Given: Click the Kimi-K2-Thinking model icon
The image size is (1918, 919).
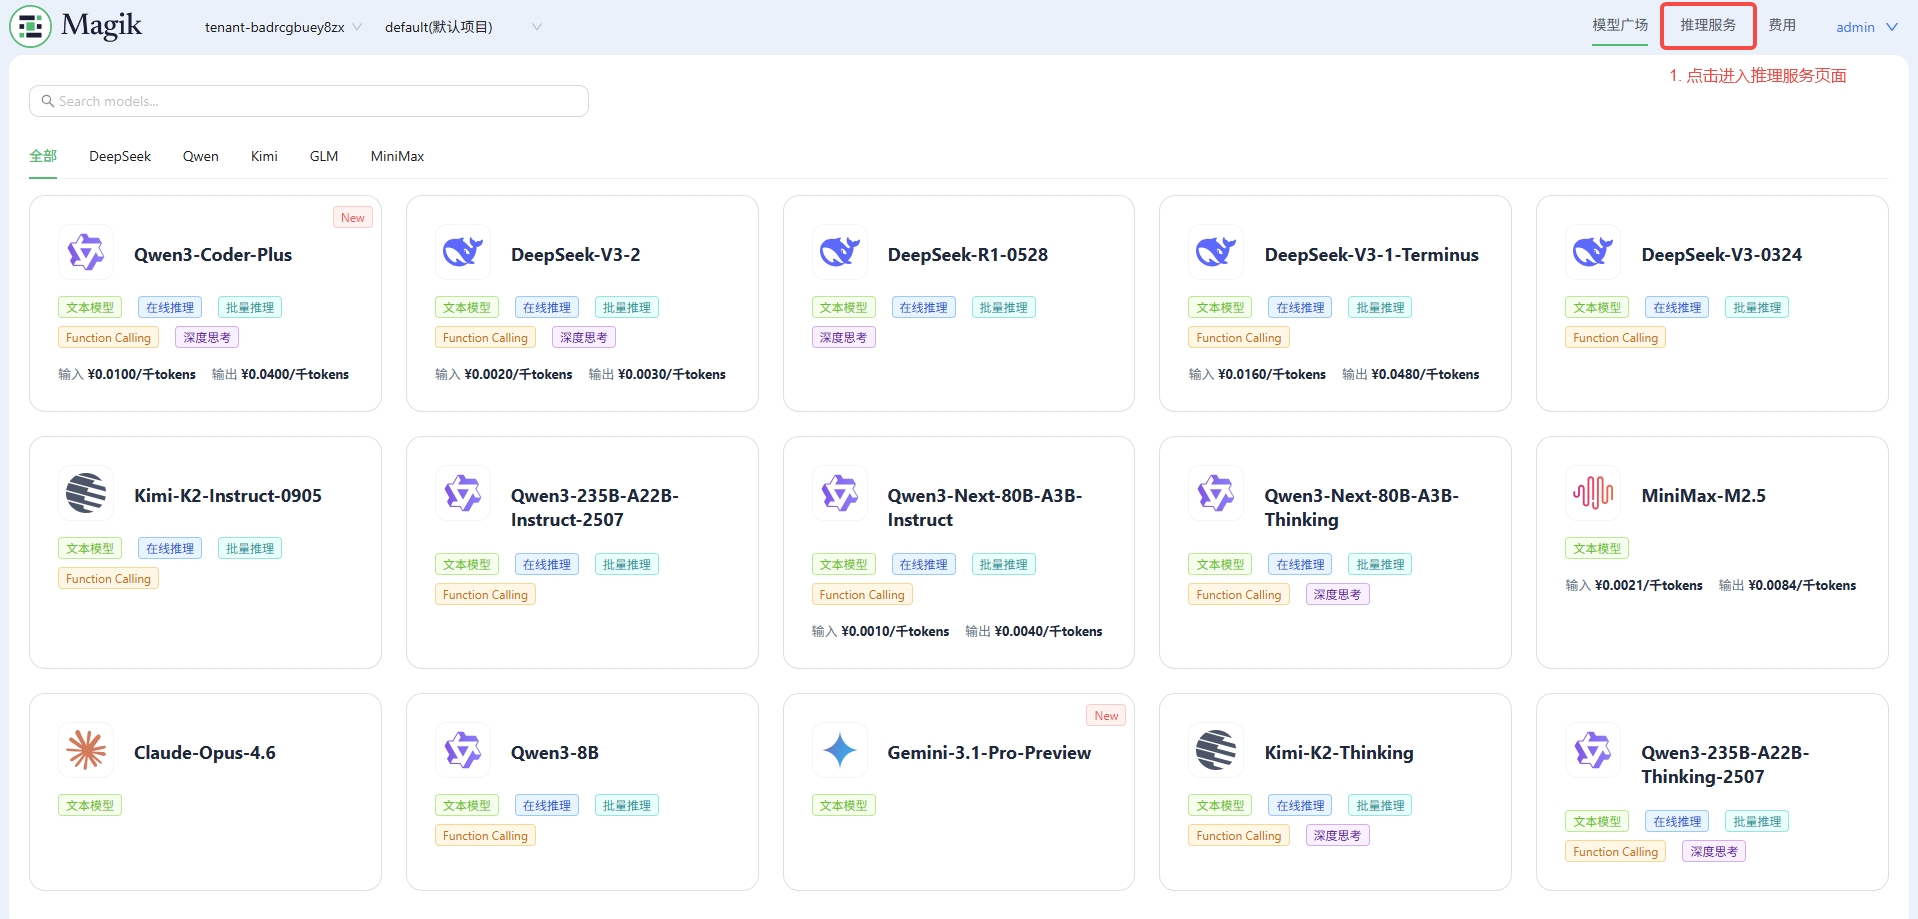Looking at the screenshot, I should point(1216,750).
